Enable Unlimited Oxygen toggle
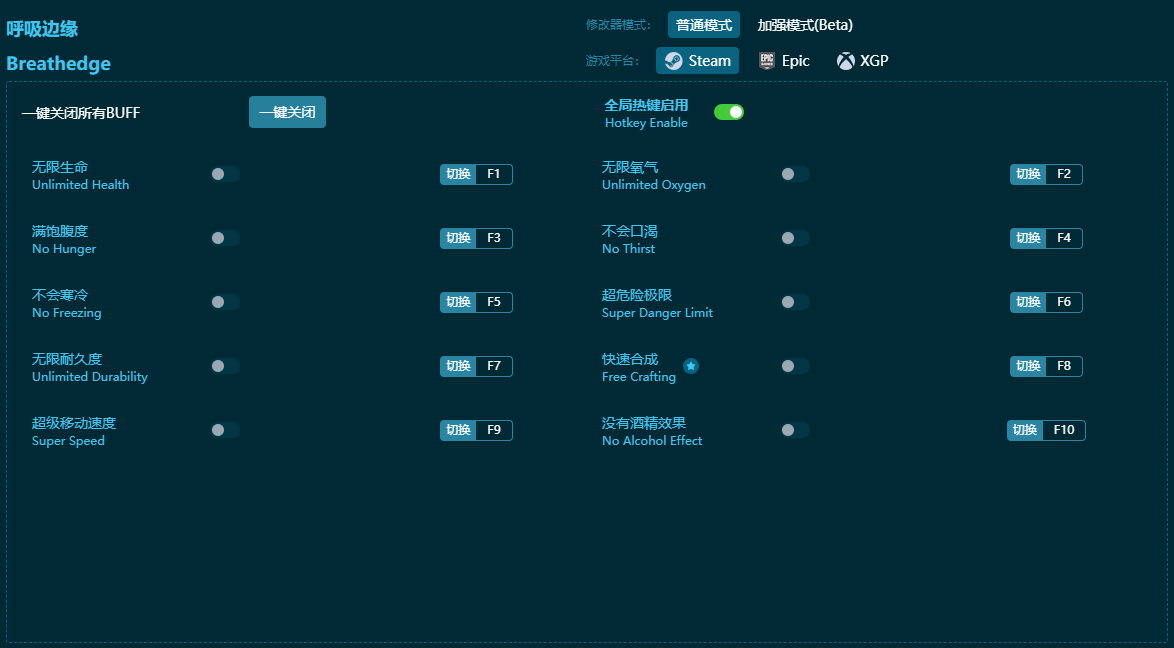Image resolution: width=1174 pixels, height=648 pixels. point(795,174)
